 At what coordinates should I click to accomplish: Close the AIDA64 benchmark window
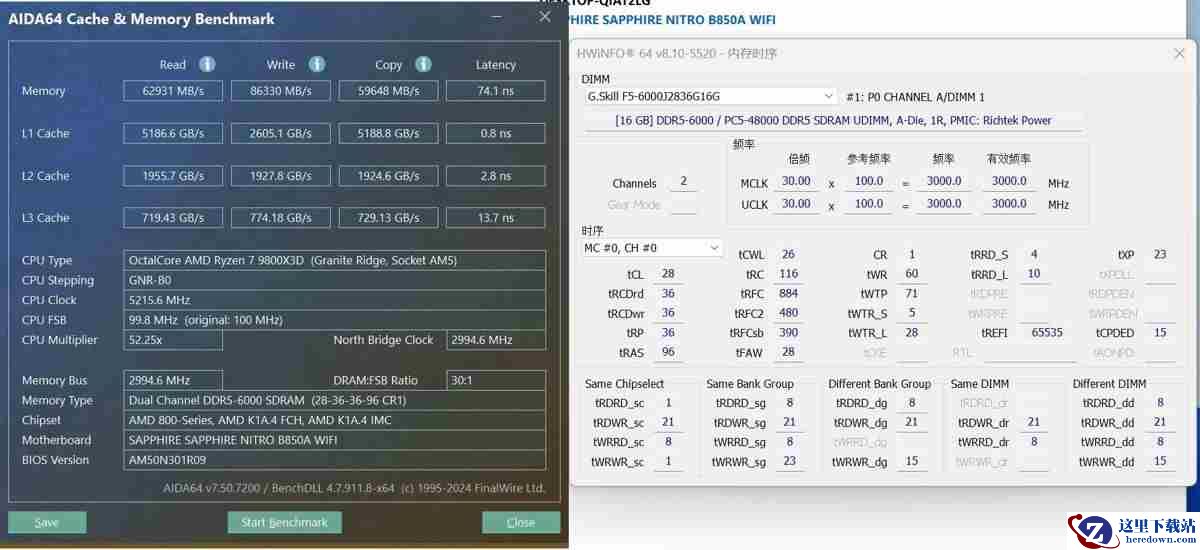pos(545,17)
